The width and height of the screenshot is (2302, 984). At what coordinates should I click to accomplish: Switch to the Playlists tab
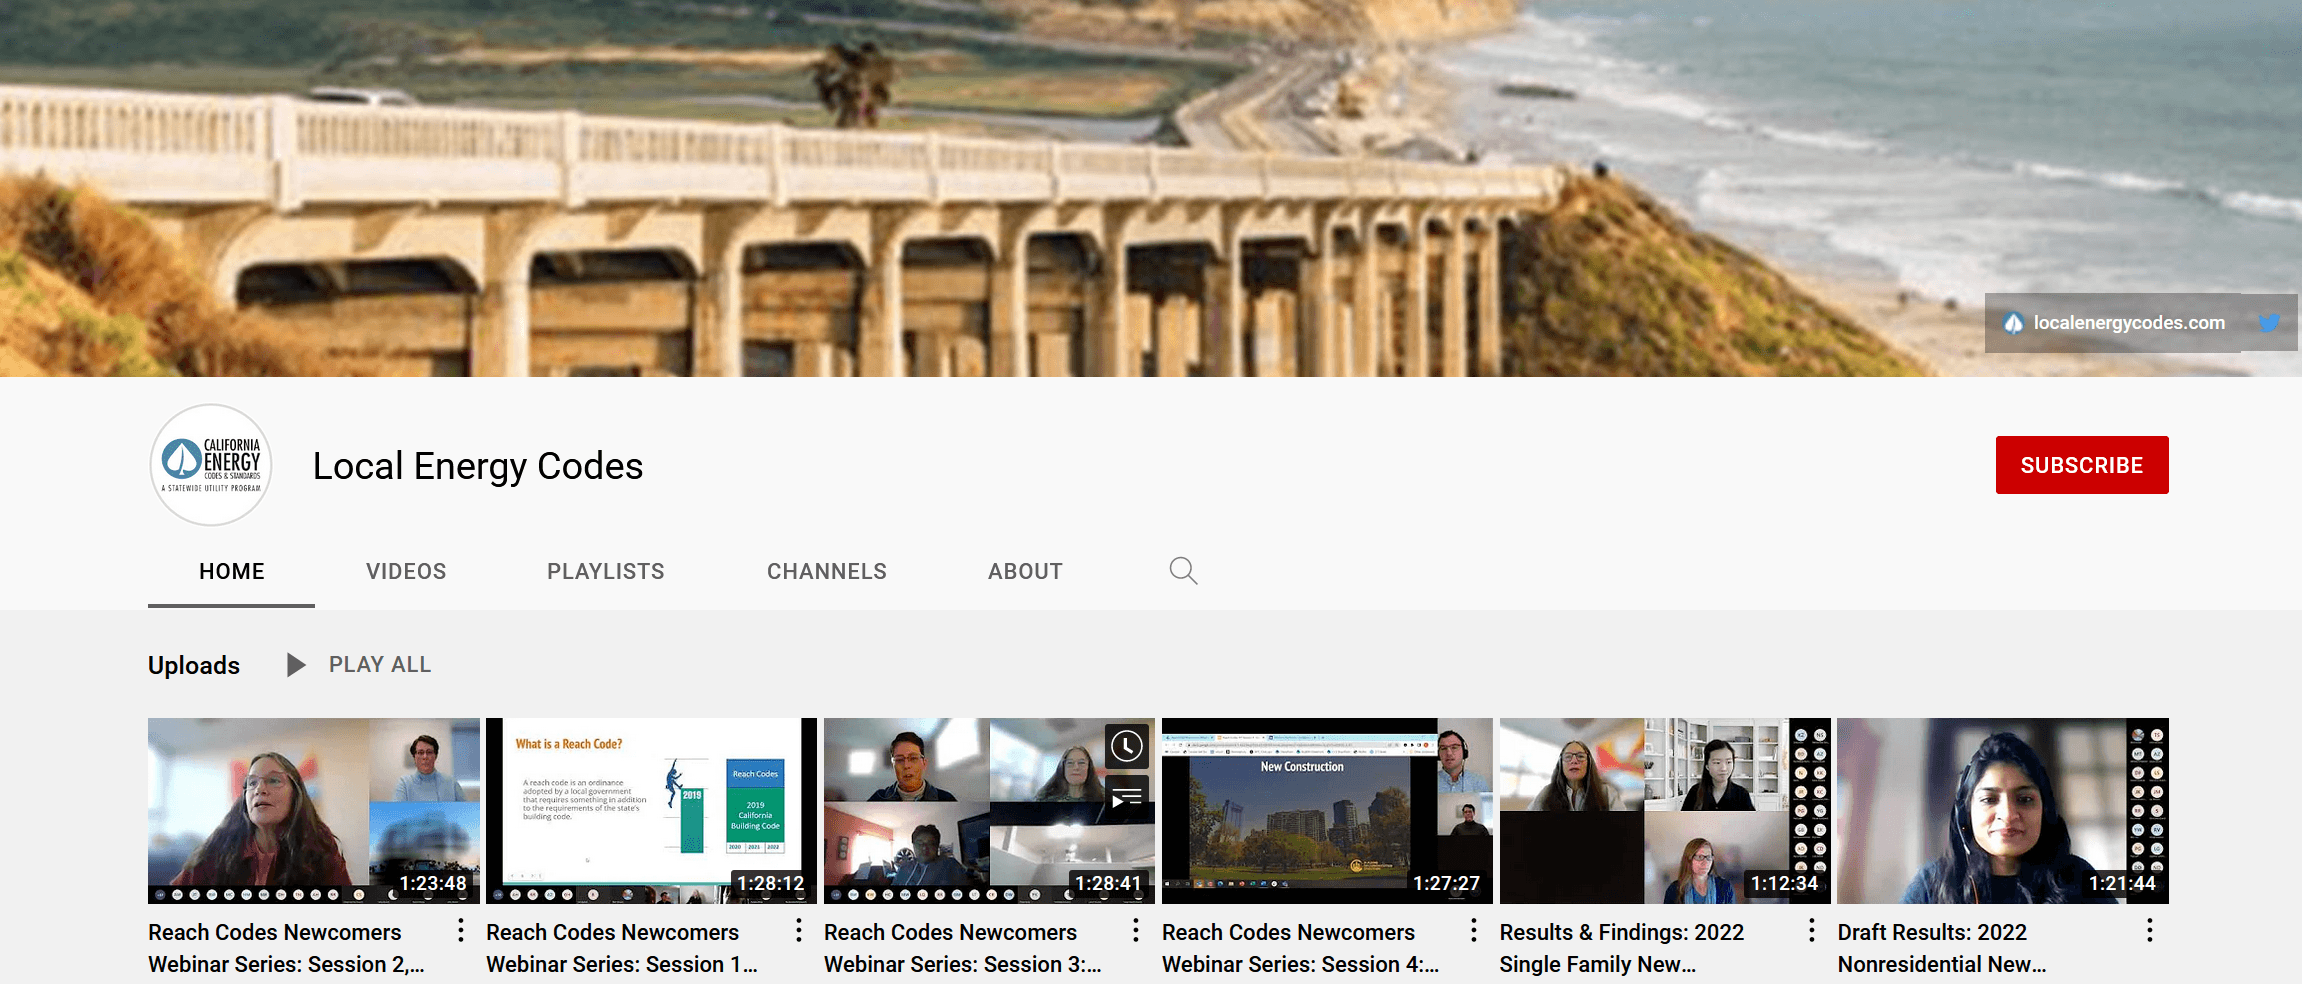coord(605,570)
